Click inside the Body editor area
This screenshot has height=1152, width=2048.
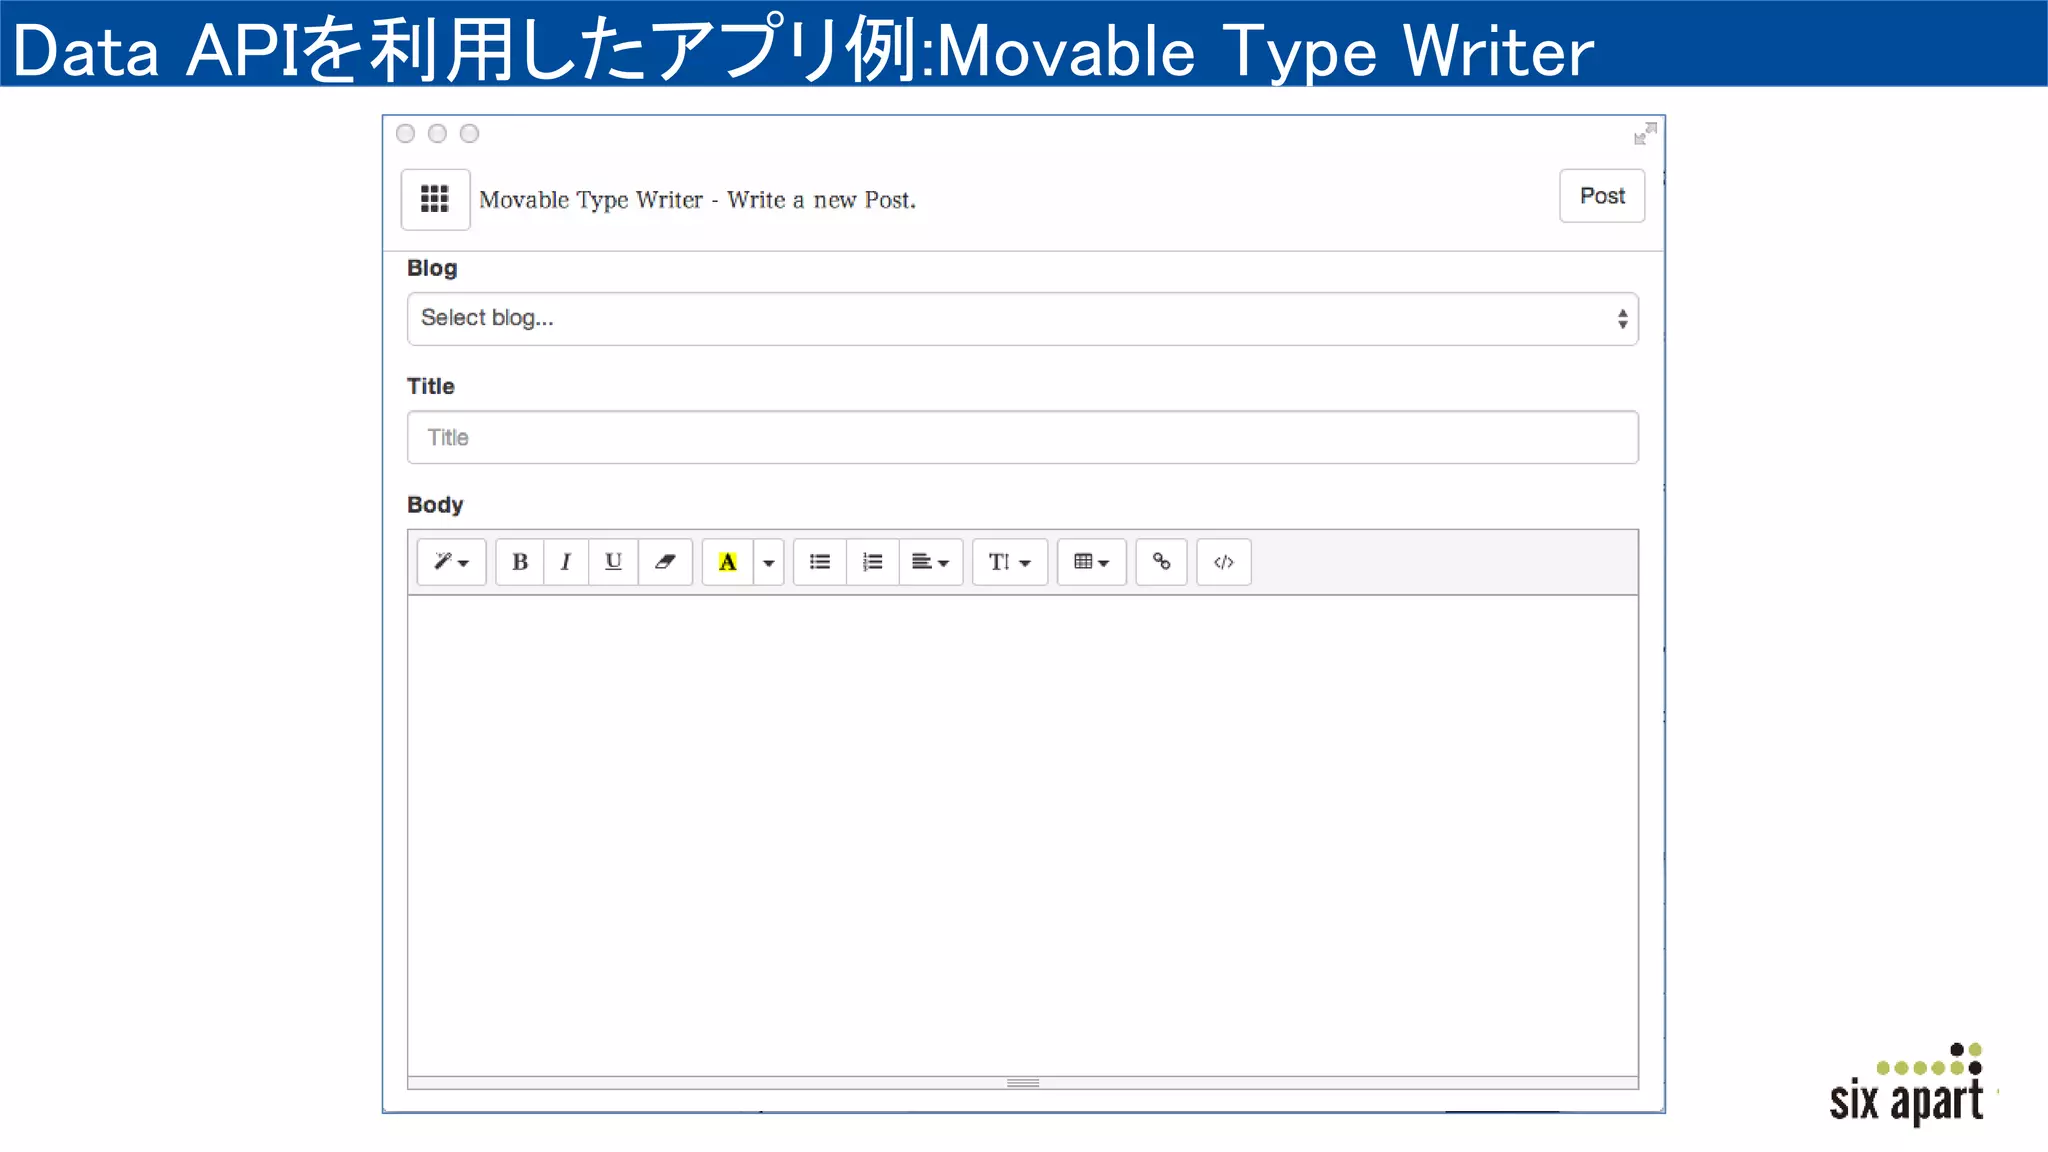1022,835
